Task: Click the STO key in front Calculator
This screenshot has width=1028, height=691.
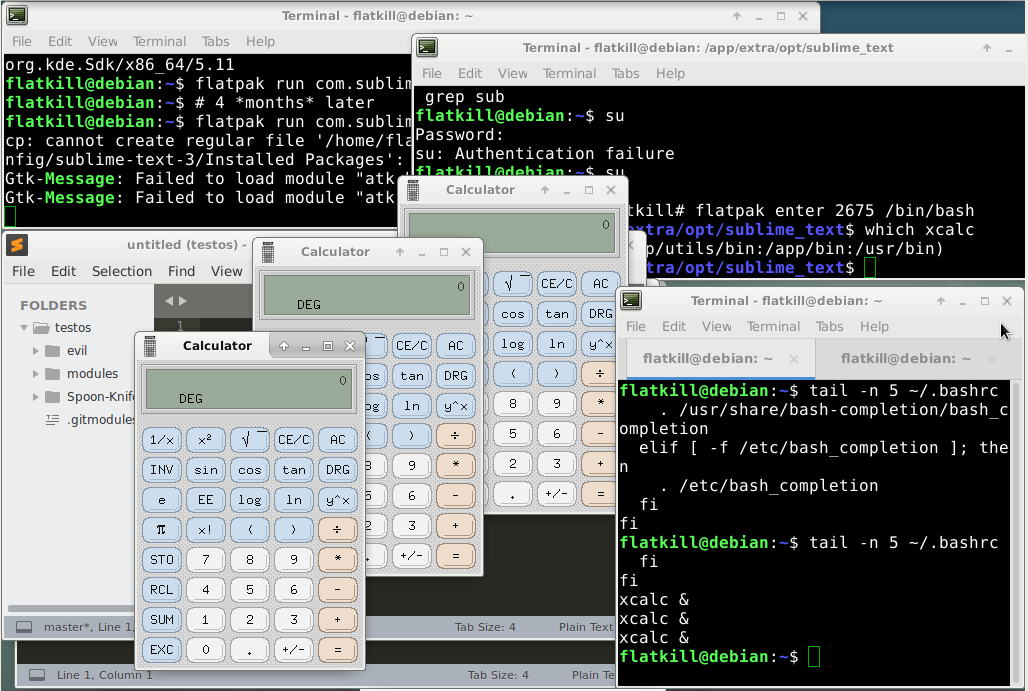Action: click(161, 560)
